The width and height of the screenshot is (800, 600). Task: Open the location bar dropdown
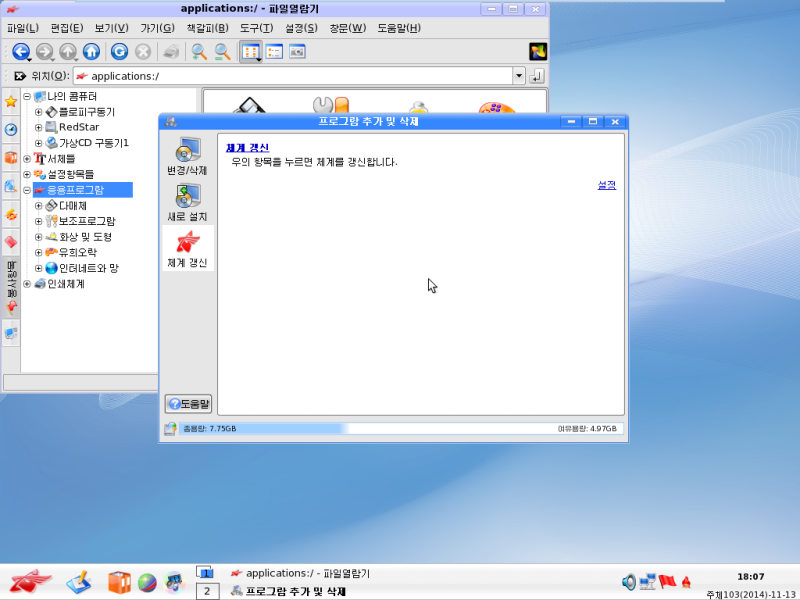pyautogui.click(x=518, y=74)
